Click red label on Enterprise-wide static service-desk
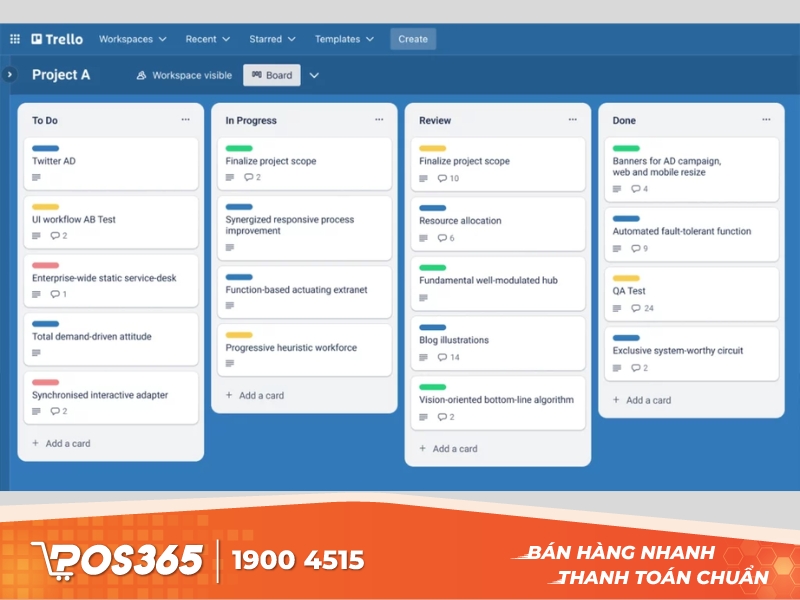 [45, 265]
